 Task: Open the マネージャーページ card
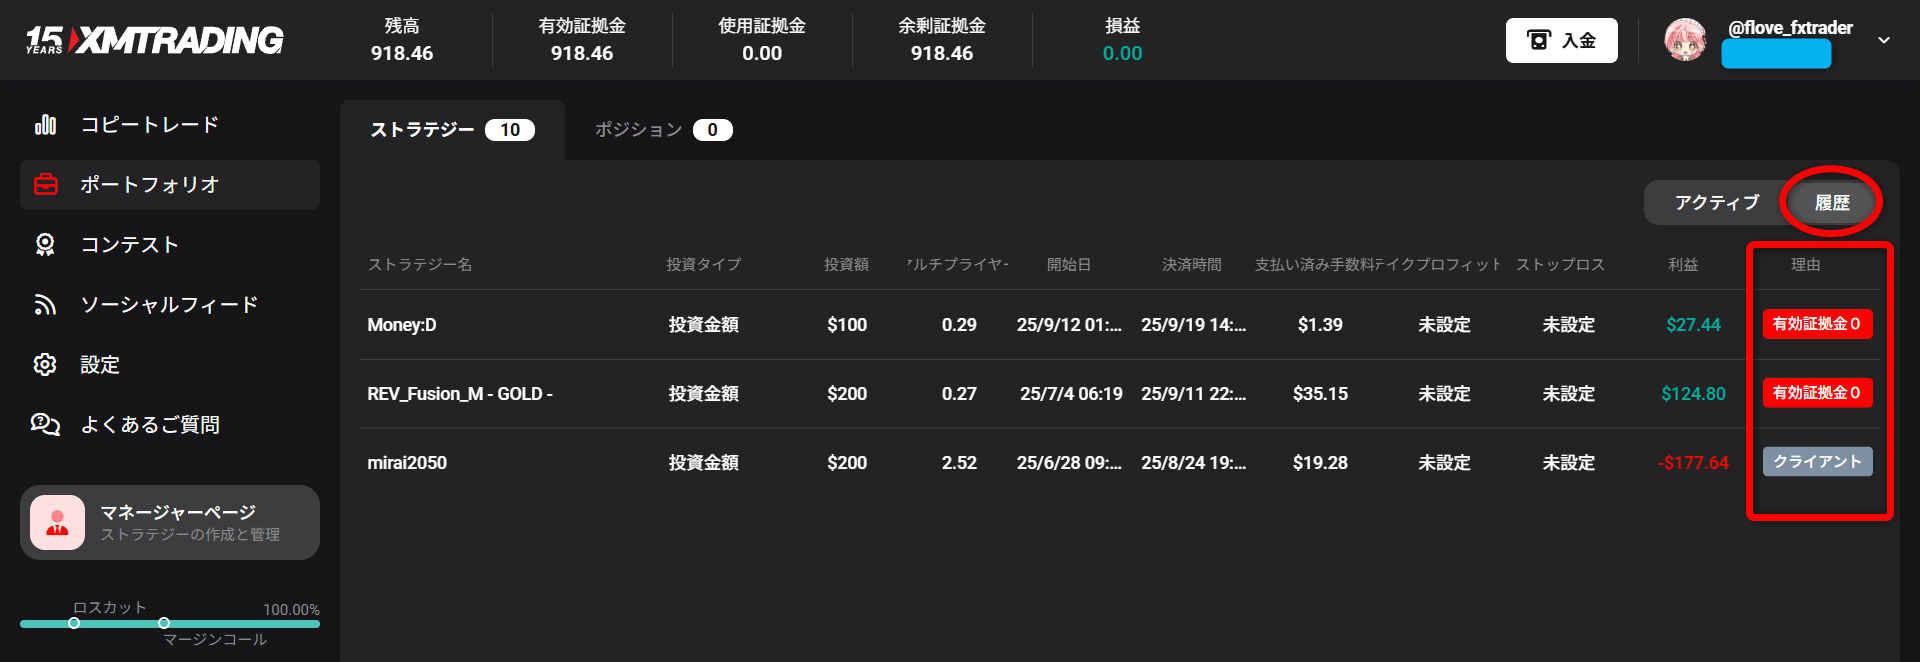click(x=170, y=523)
